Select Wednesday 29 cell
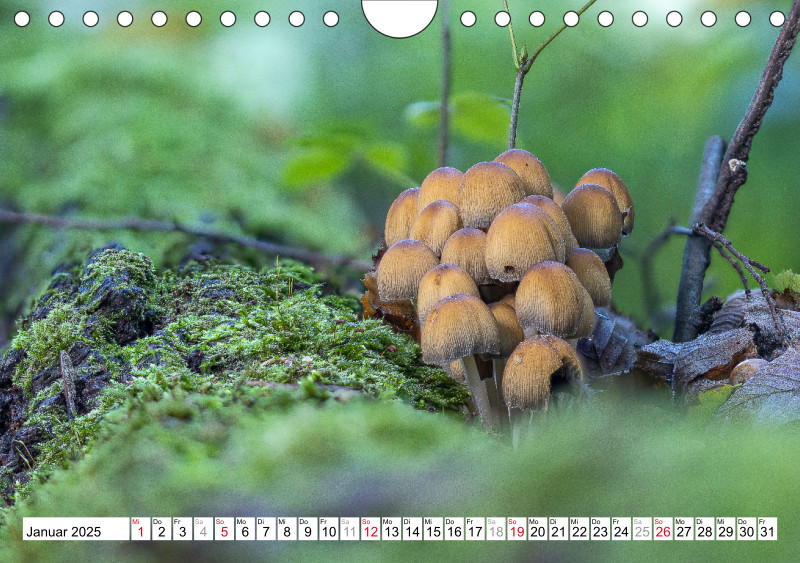800x563 pixels. (x=726, y=529)
